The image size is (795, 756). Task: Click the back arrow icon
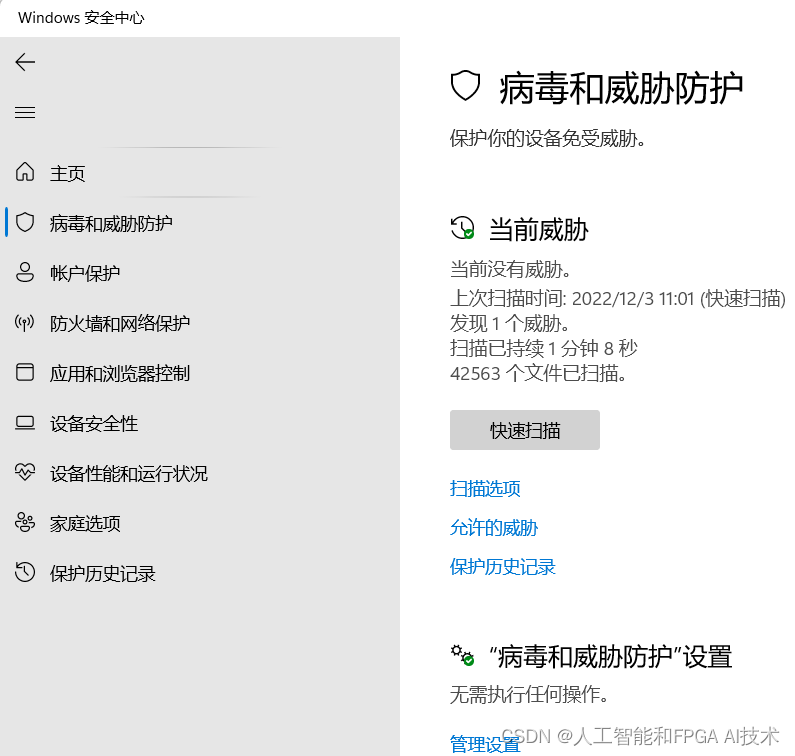click(x=25, y=62)
